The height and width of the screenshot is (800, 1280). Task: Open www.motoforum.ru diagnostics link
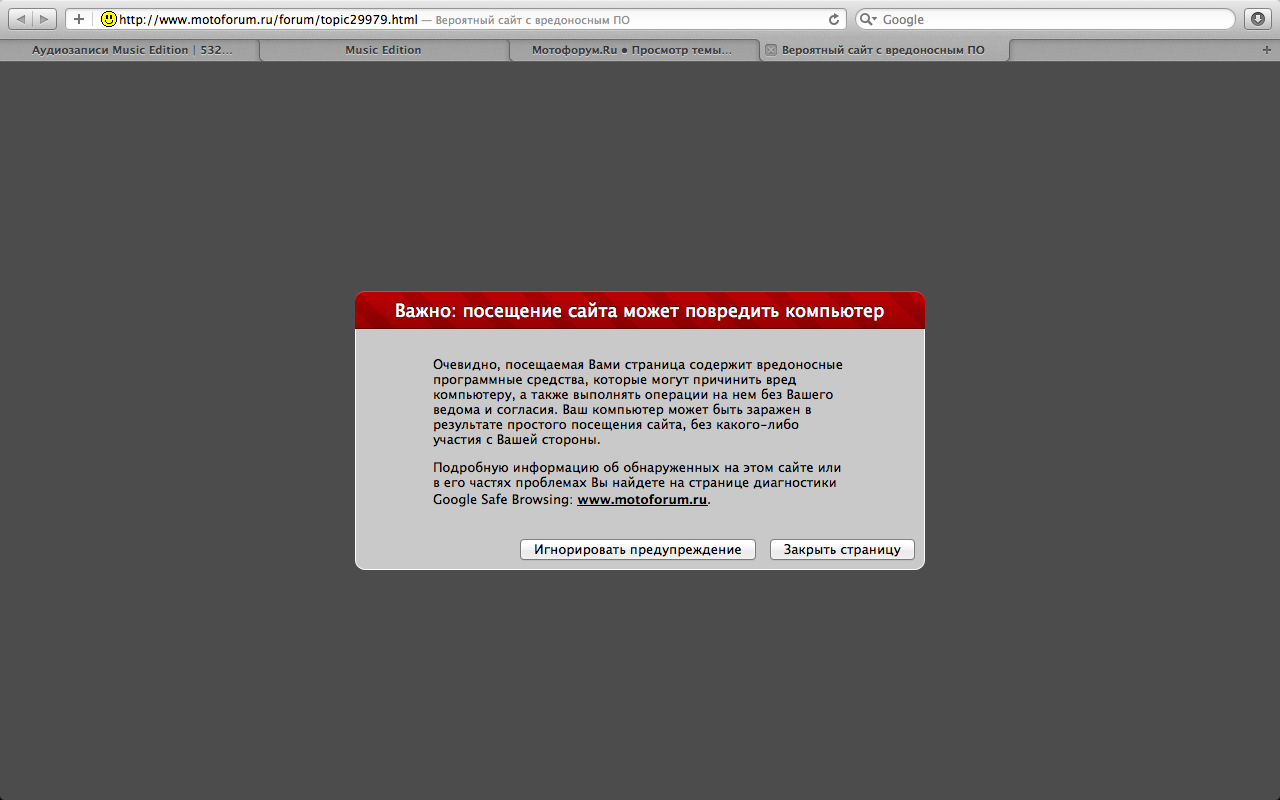point(642,500)
